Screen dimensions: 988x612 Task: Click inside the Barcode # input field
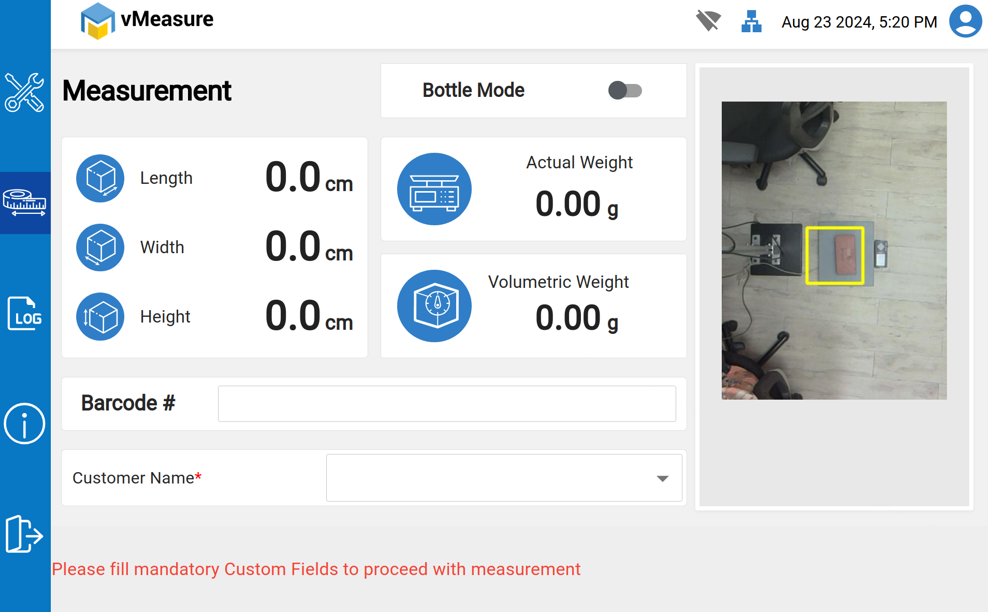[x=446, y=404]
